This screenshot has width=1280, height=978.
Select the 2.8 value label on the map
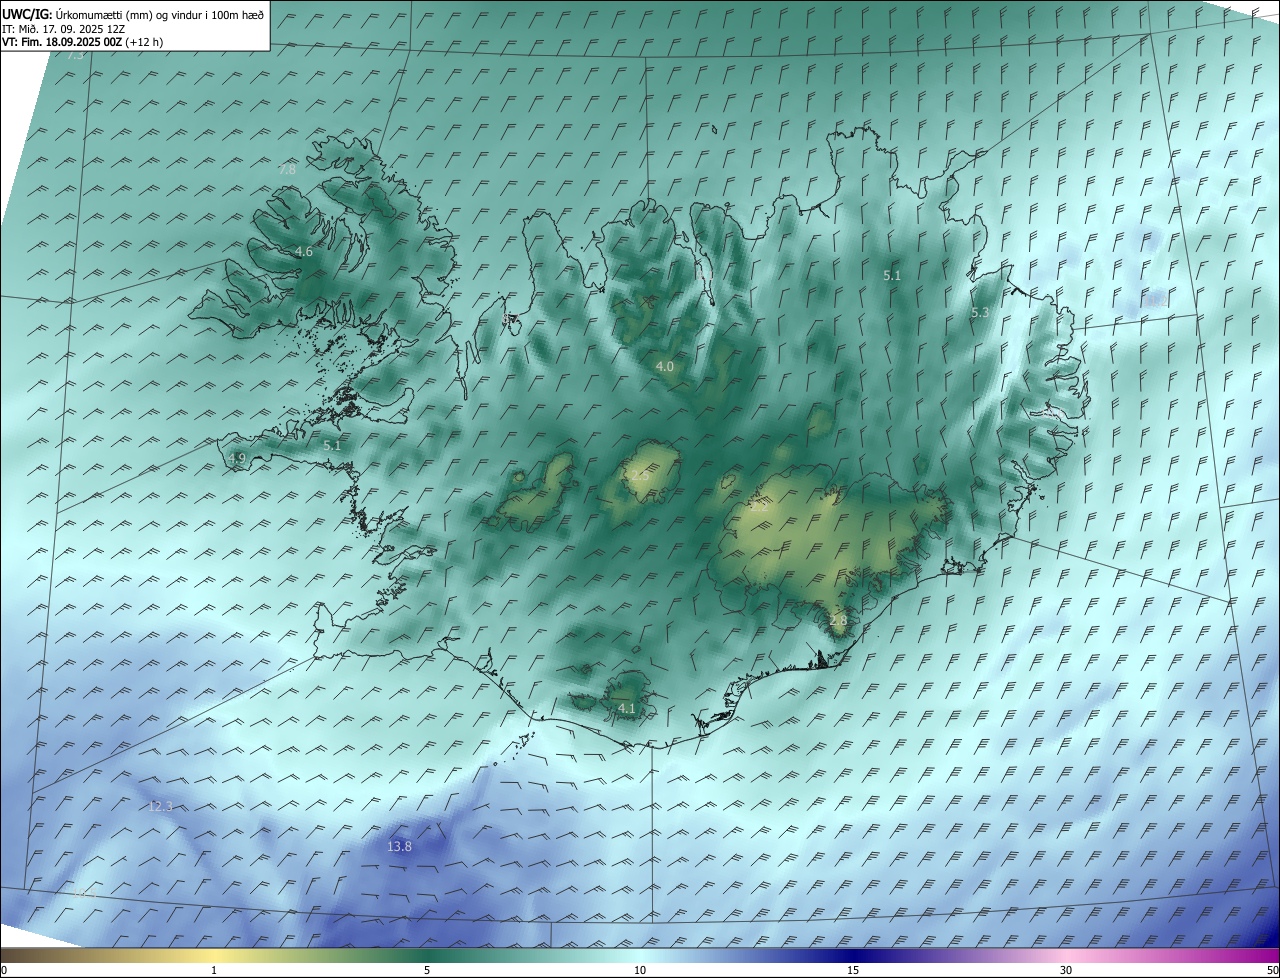[x=838, y=621]
